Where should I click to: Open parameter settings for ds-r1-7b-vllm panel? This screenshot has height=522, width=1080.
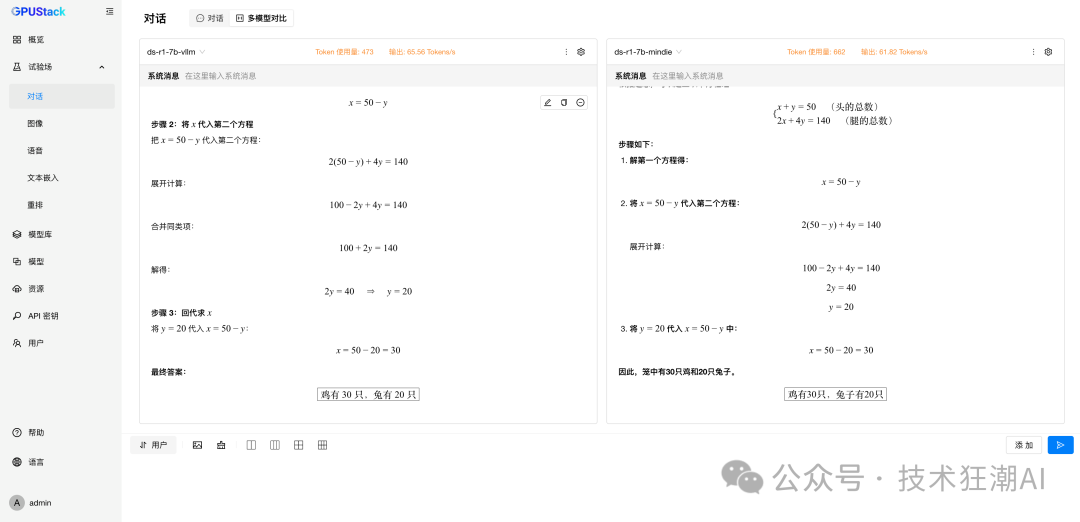[x=581, y=52]
